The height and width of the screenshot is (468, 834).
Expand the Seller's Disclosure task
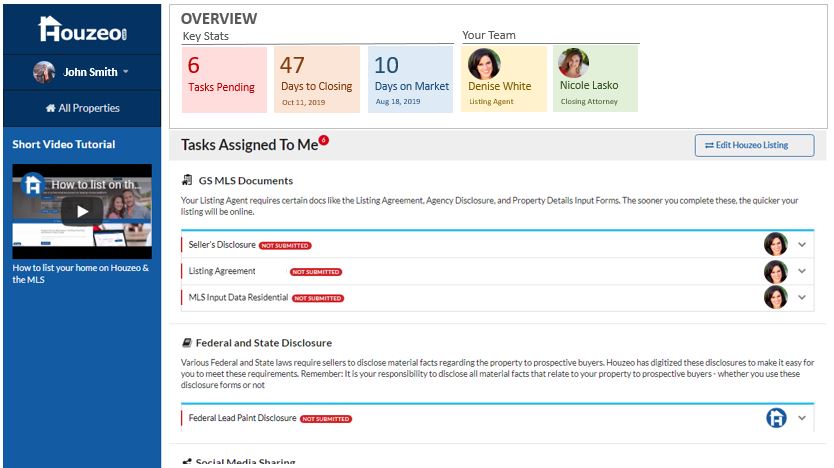[x=802, y=244]
